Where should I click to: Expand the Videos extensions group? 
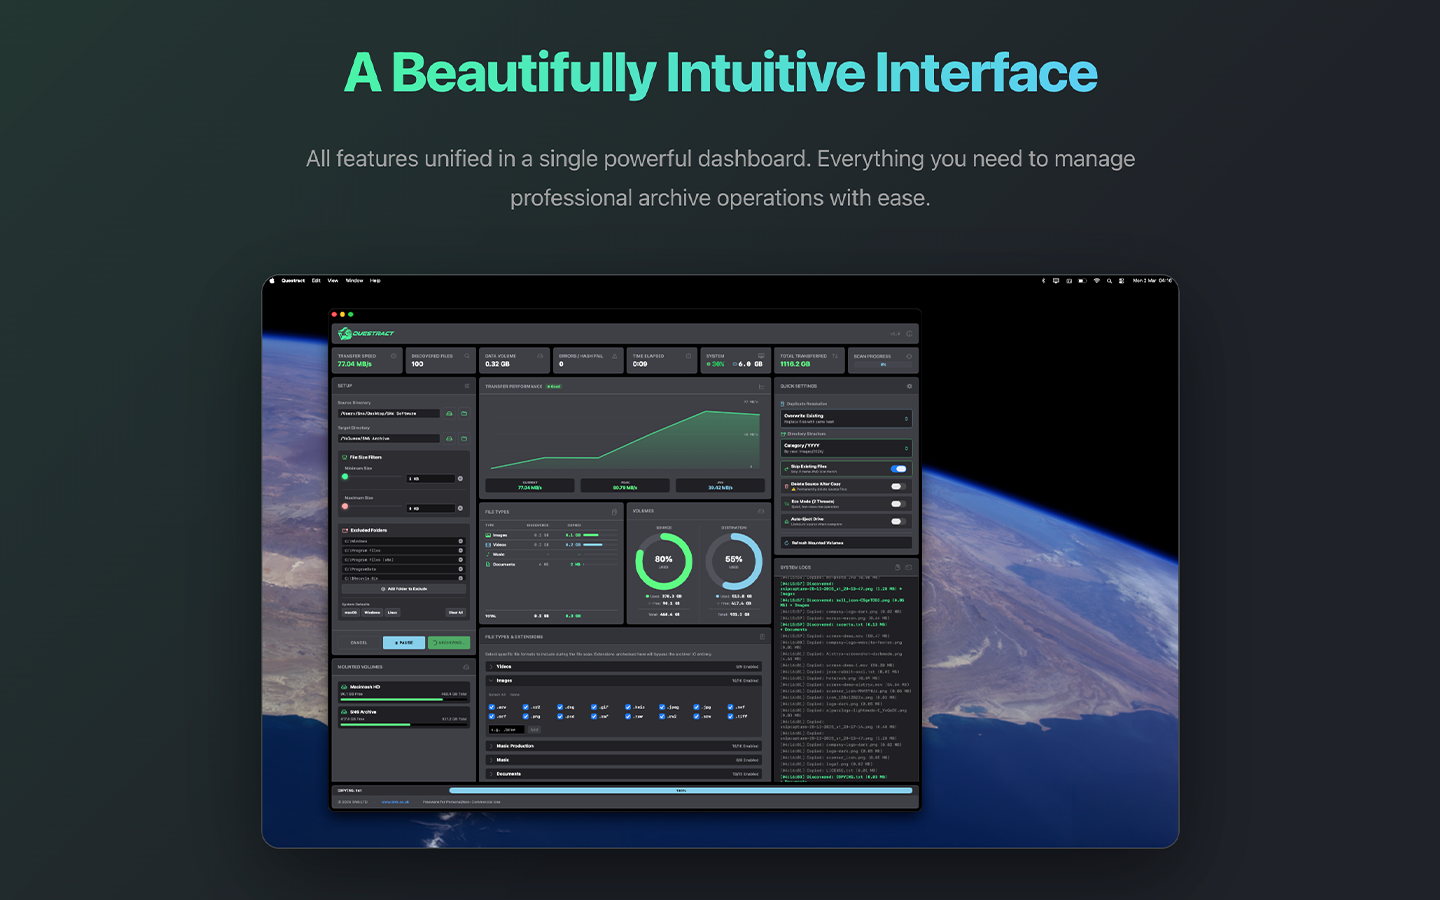(x=624, y=666)
